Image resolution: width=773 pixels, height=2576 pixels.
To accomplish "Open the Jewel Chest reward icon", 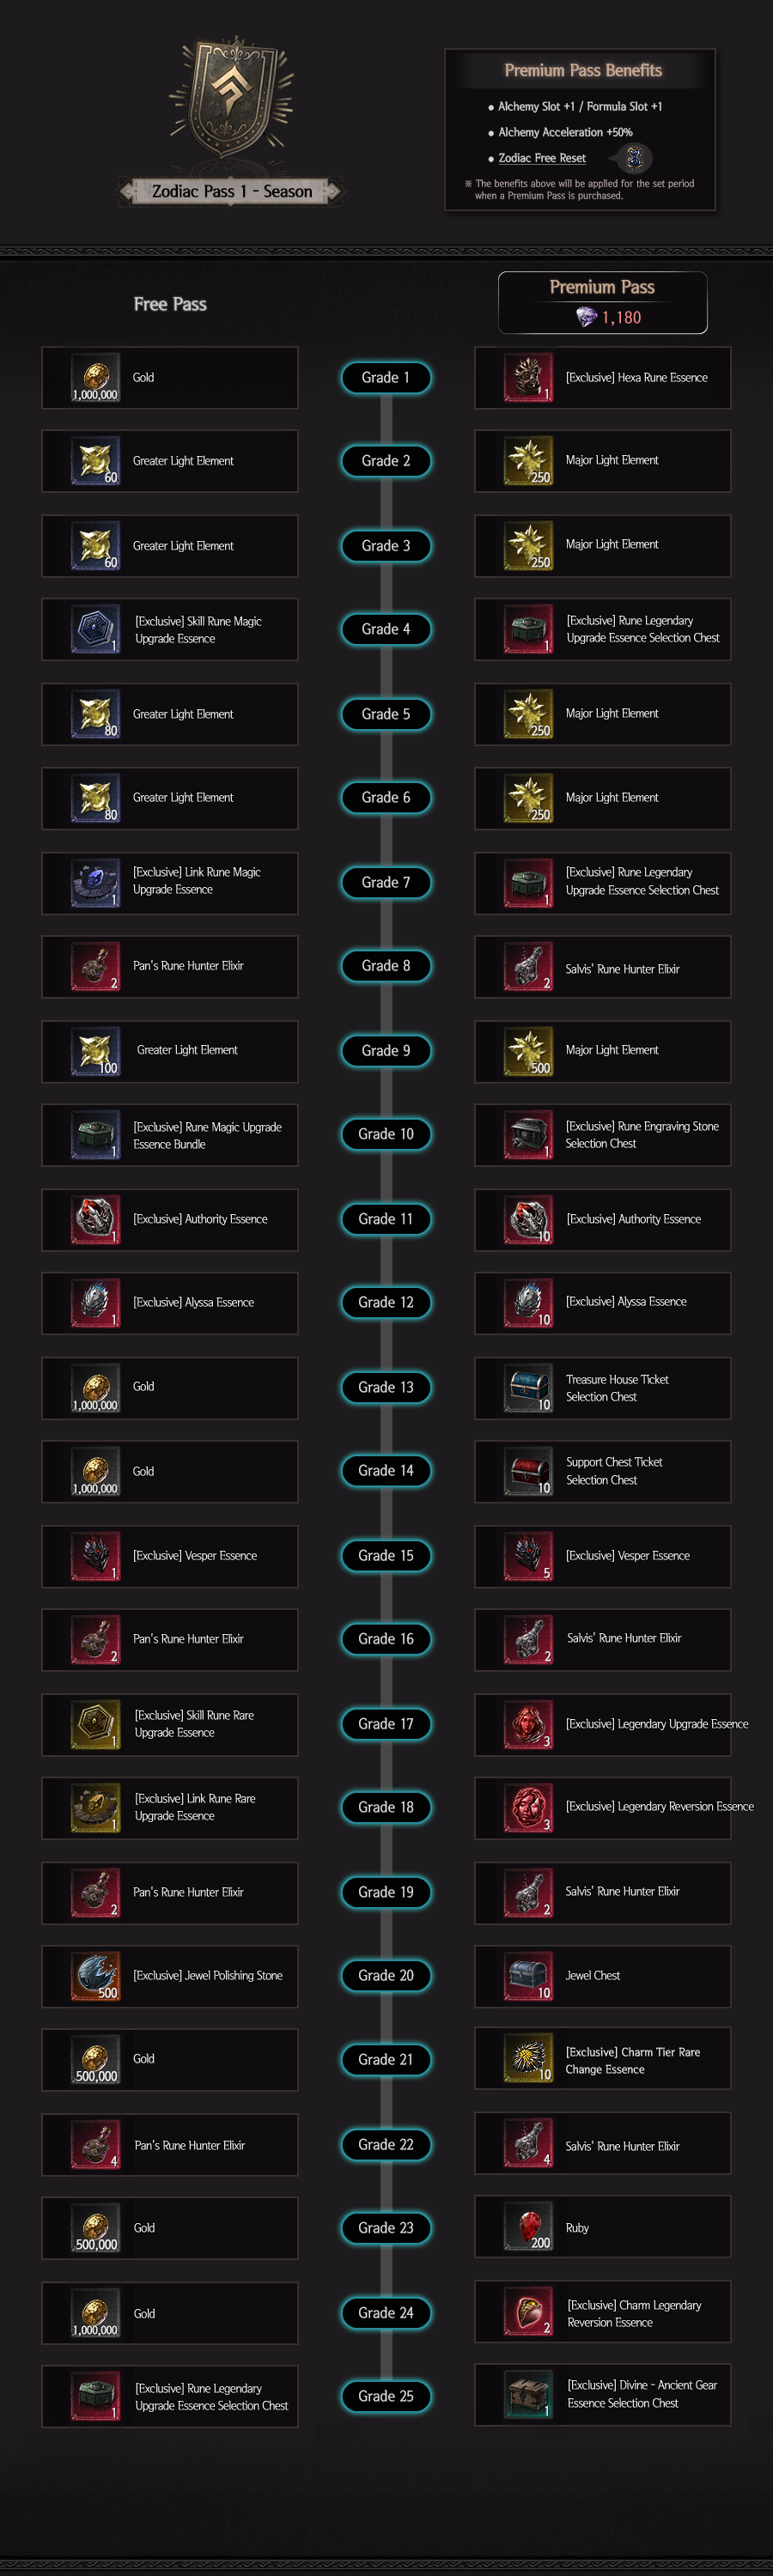I will coord(528,1975).
